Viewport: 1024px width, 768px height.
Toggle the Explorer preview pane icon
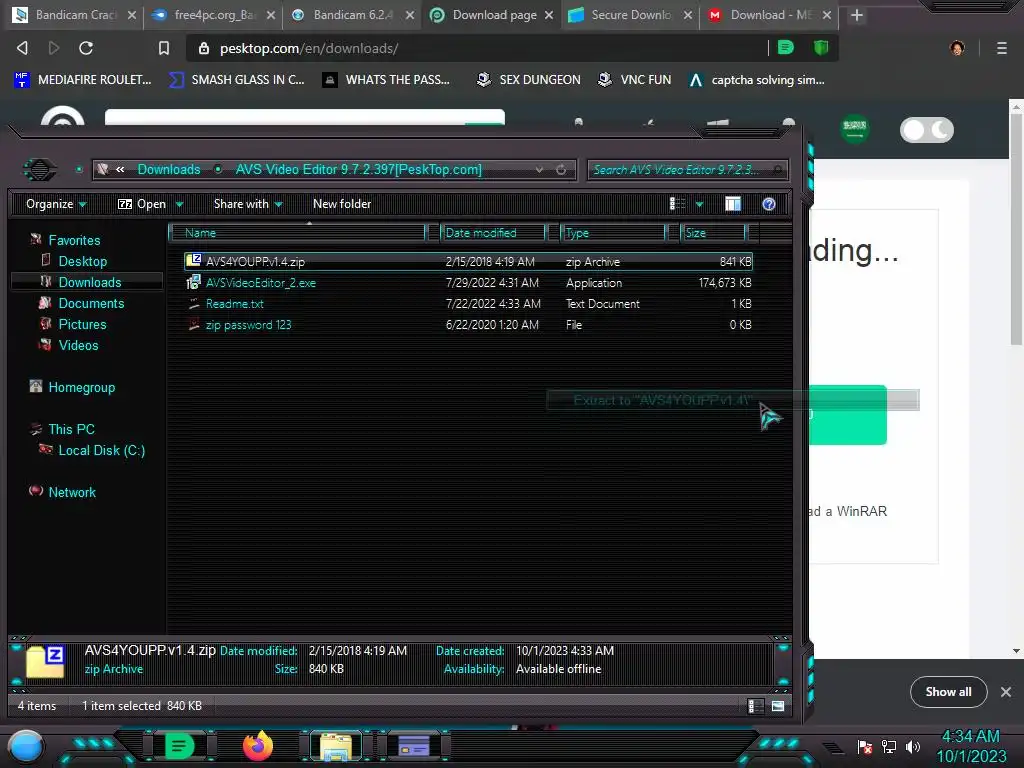point(733,204)
